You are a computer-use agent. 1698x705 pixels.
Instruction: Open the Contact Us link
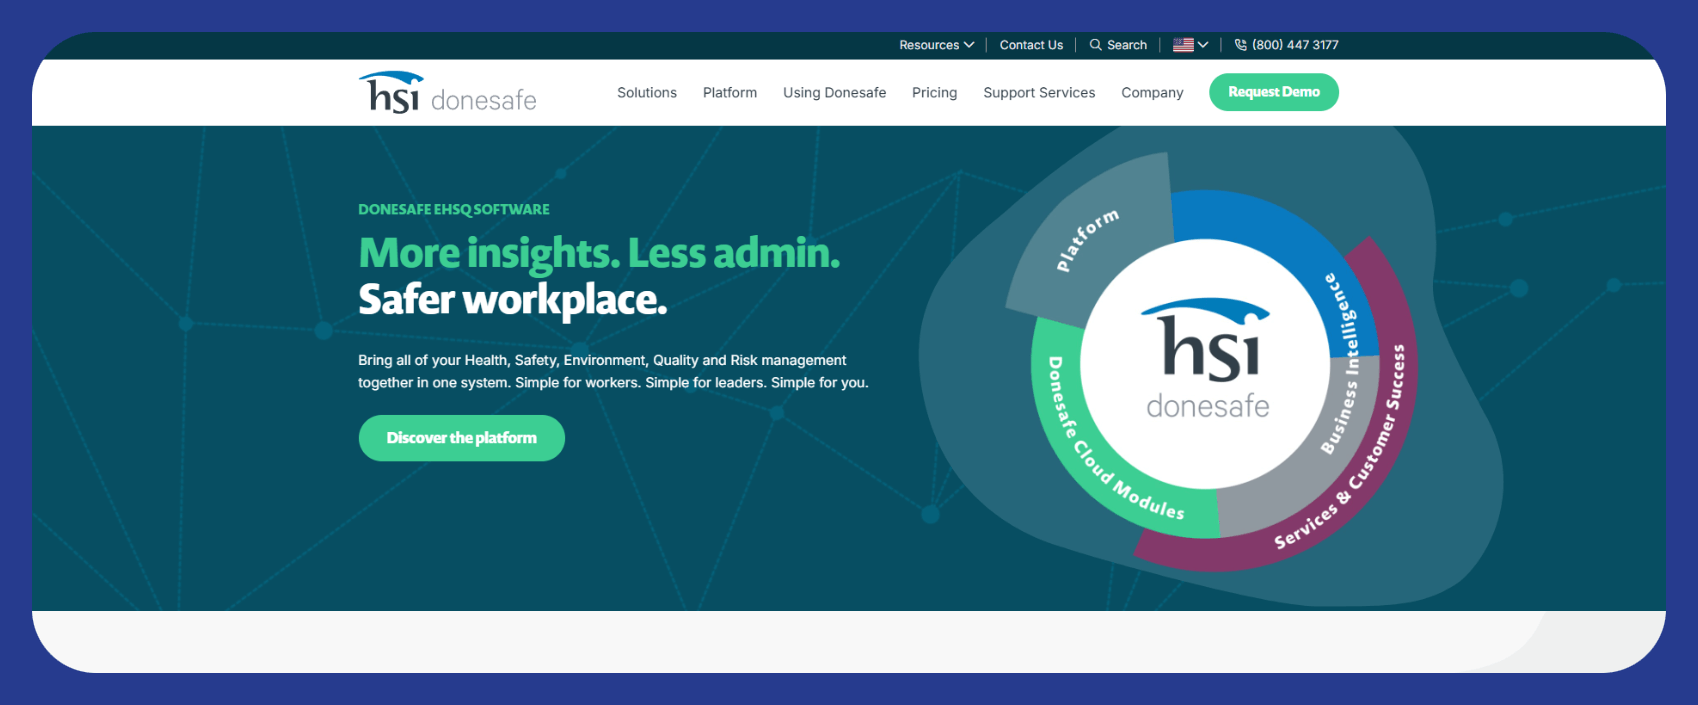1031,45
